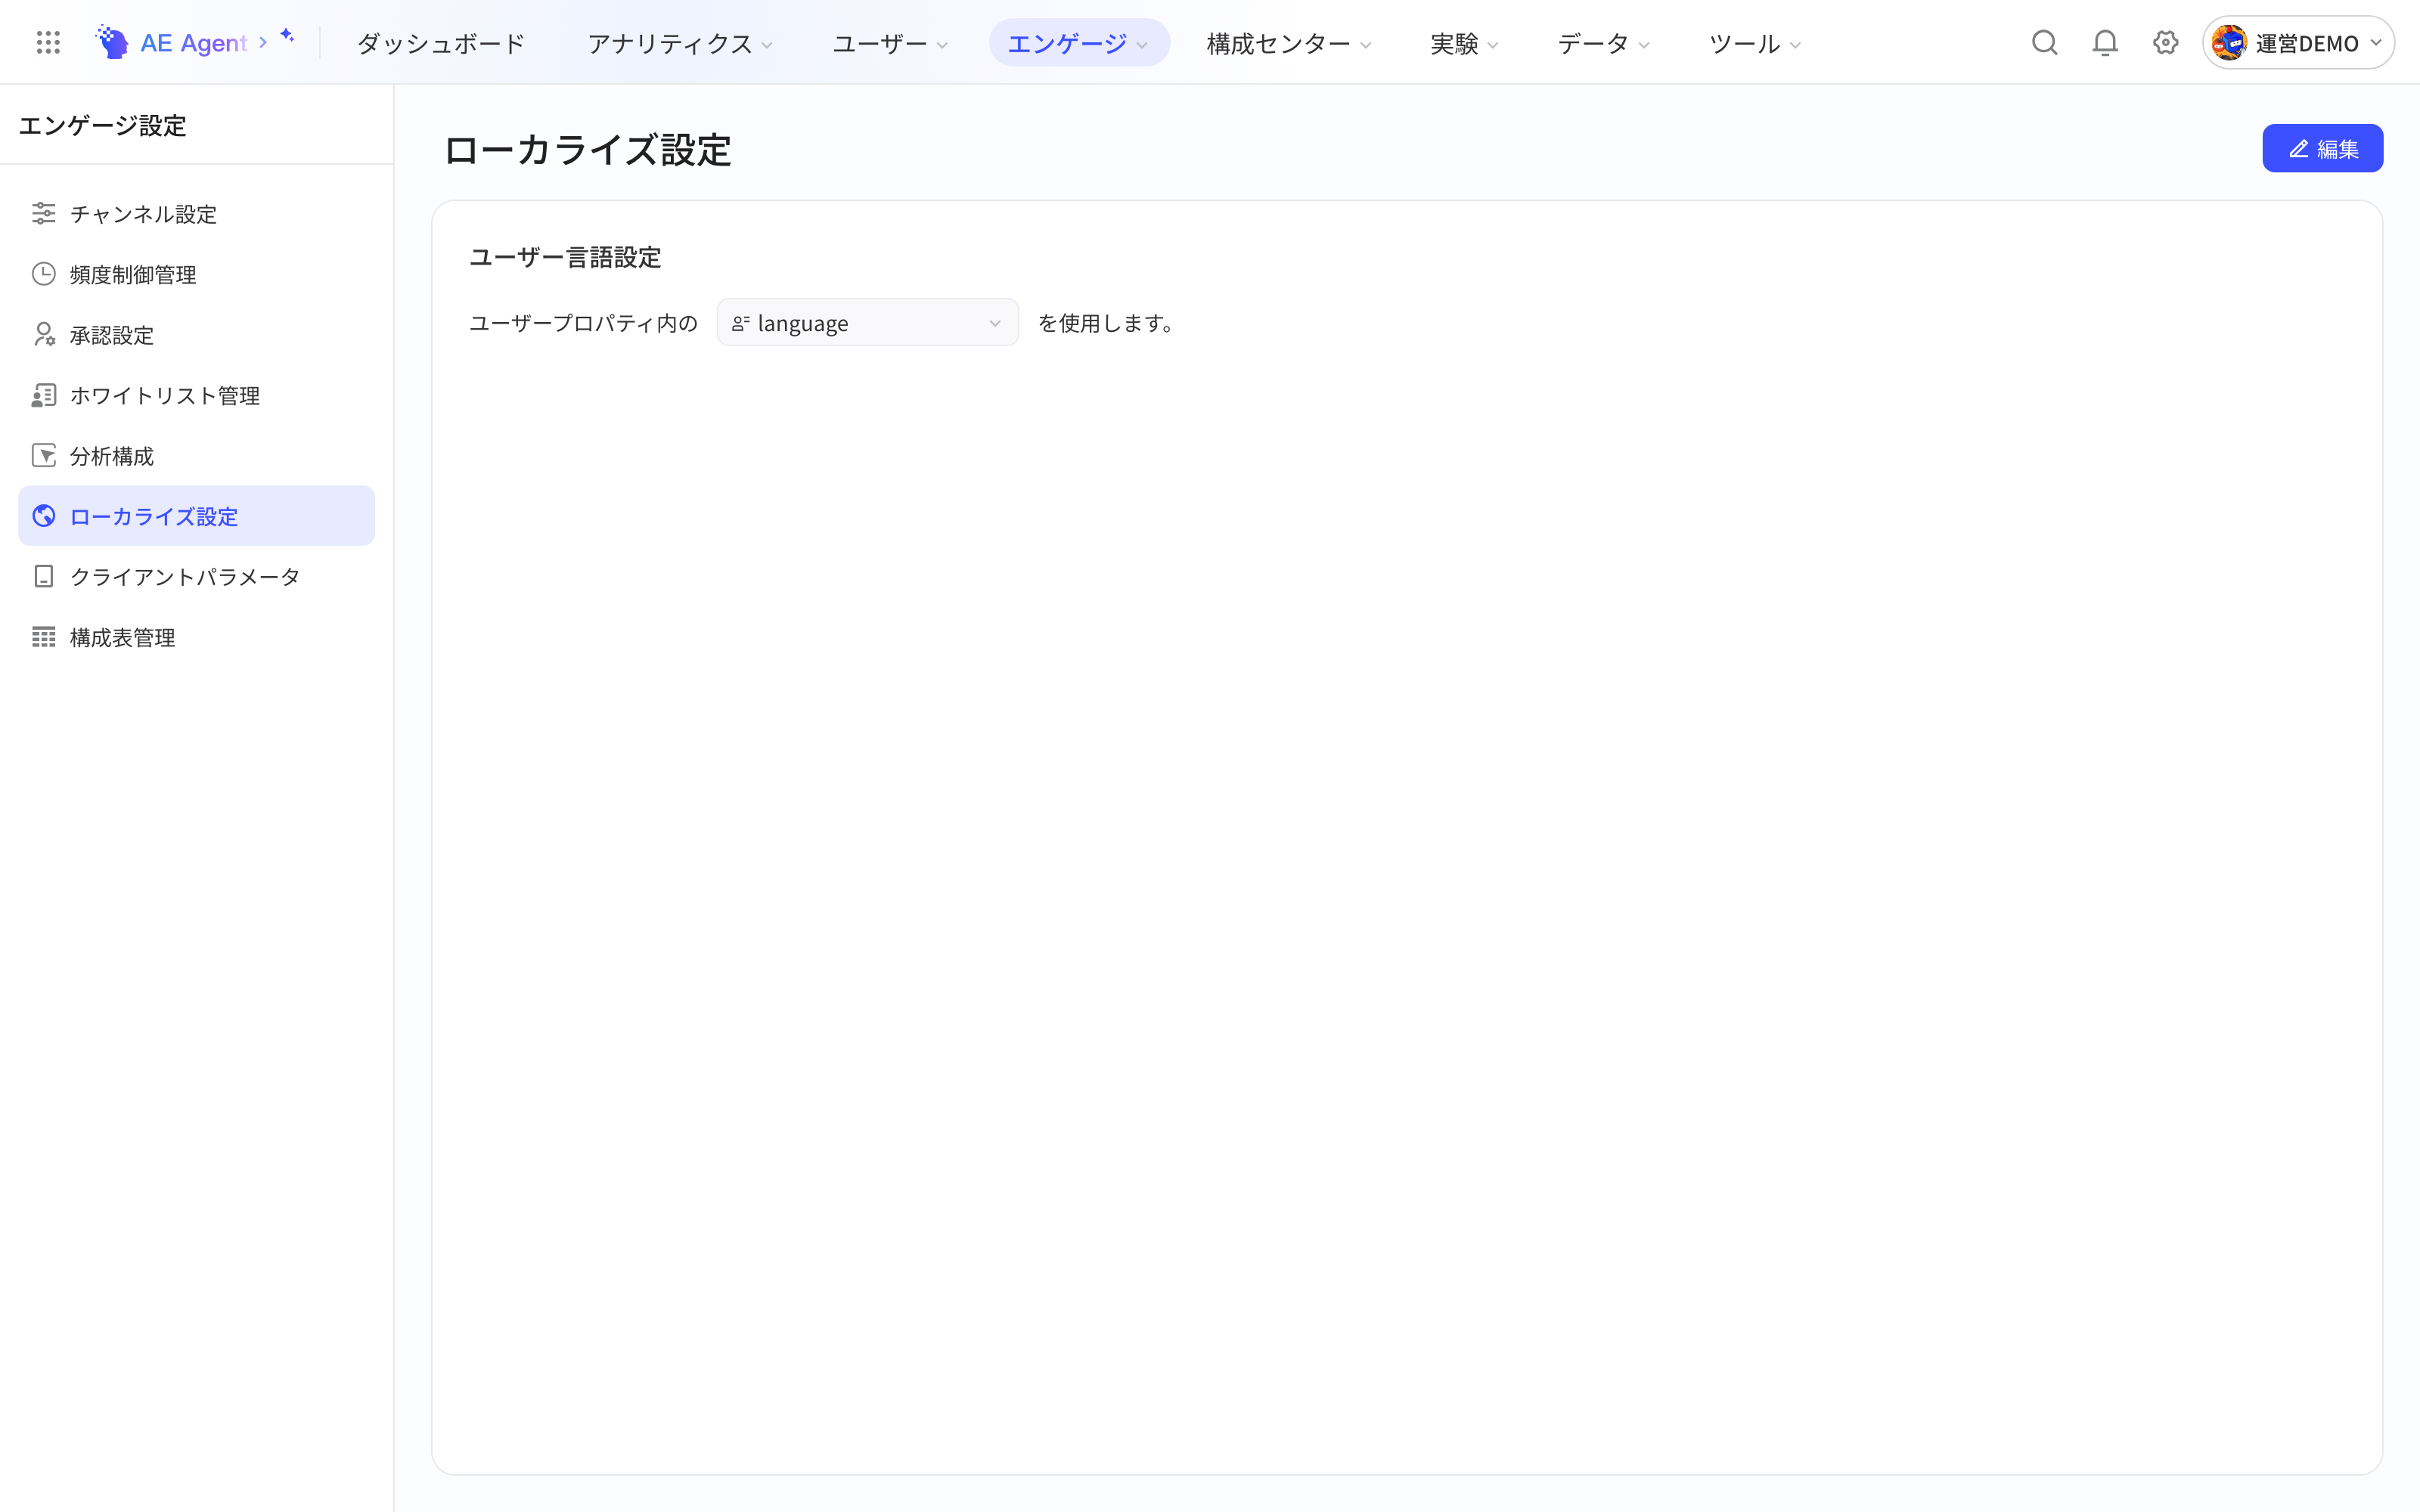The width and height of the screenshot is (2420, 1512).
Task: Click the ホワイトリスト管理 list icon
Action: 43,395
